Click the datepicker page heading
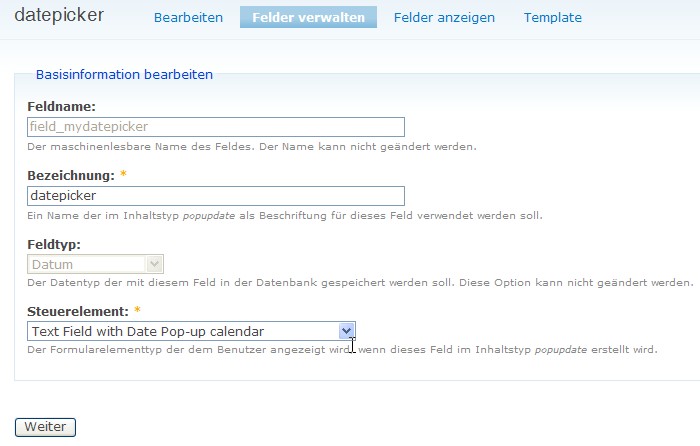Screen dimensions: 700x446 [59, 16]
